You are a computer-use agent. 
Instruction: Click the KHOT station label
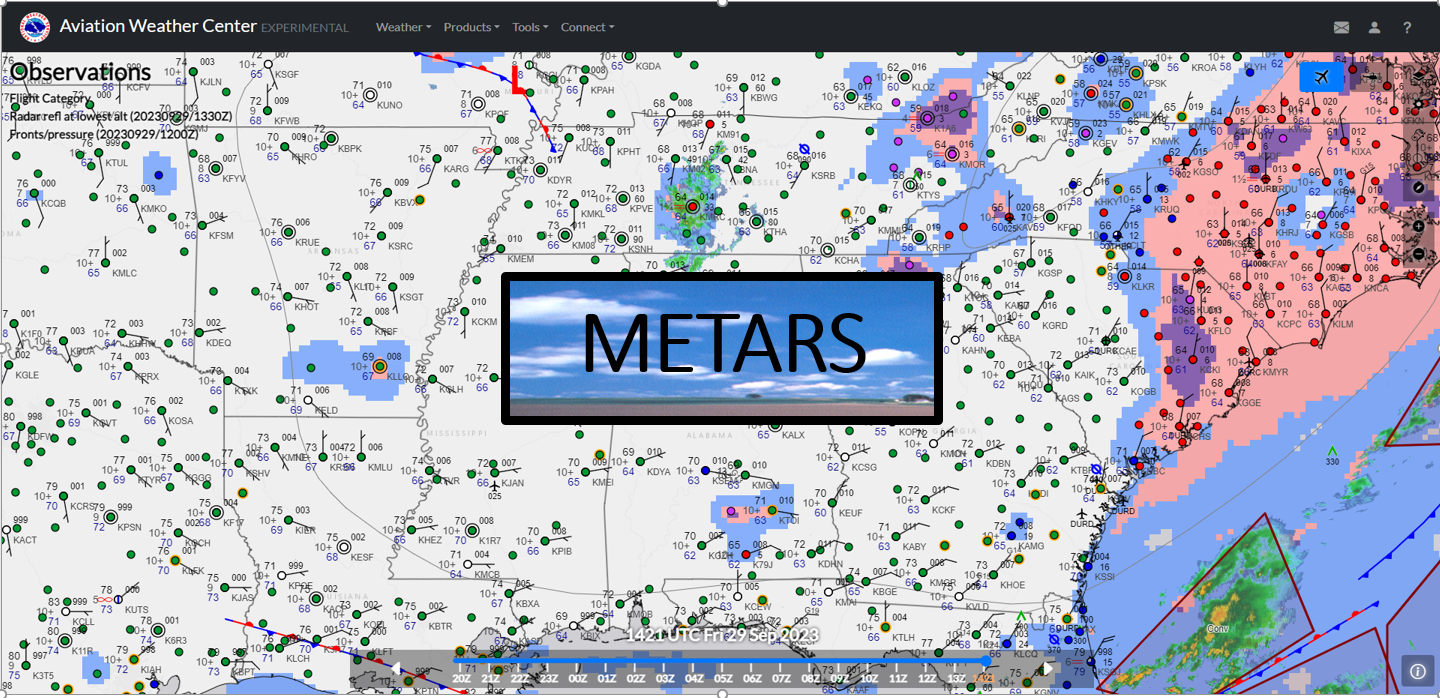(307, 306)
